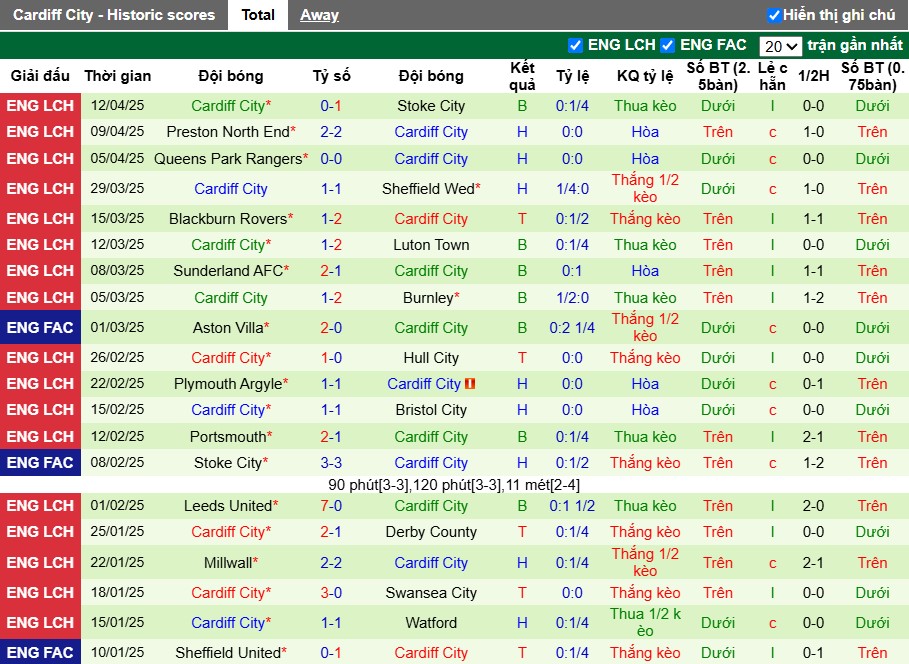Uncheck the ENG LCH filter checkbox
909x664 pixels.
(x=575, y=45)
